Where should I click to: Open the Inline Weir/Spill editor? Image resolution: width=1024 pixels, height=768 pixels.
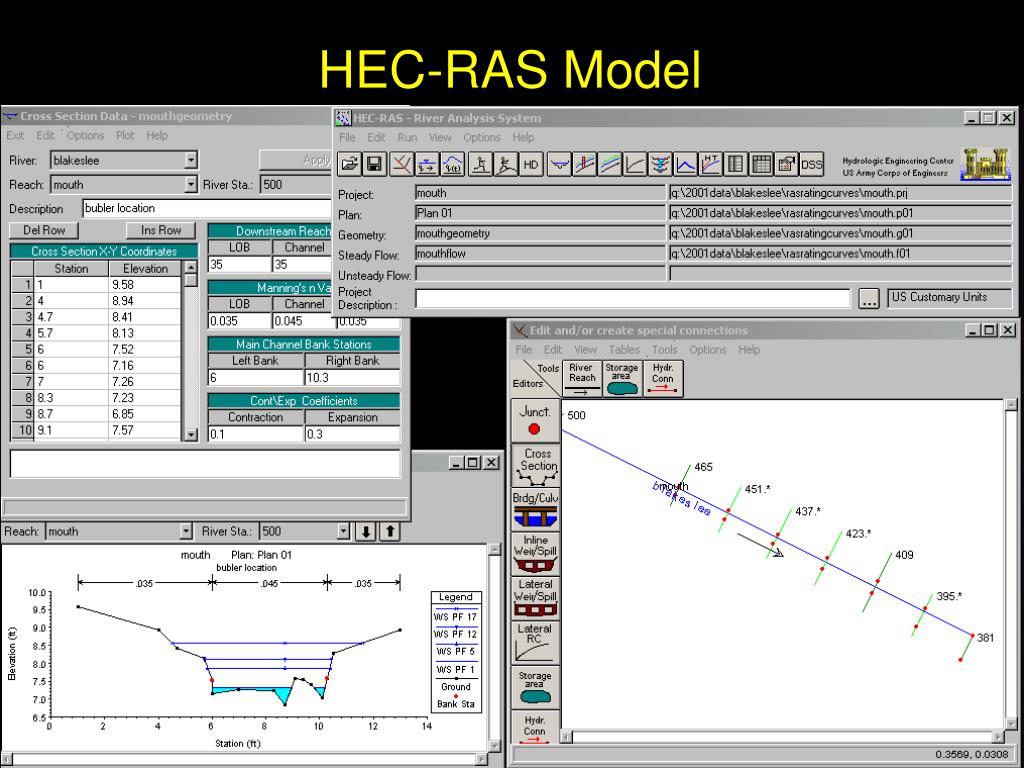(535, 554)
